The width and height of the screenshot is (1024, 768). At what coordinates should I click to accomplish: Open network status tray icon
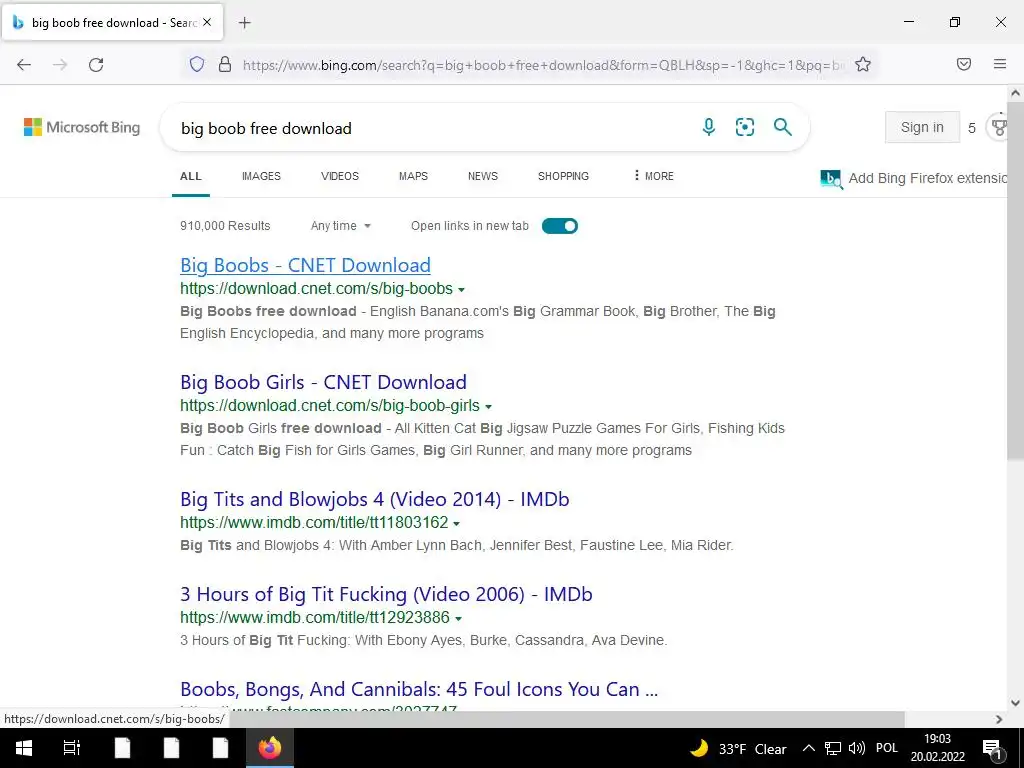click(x=833, y=748)
